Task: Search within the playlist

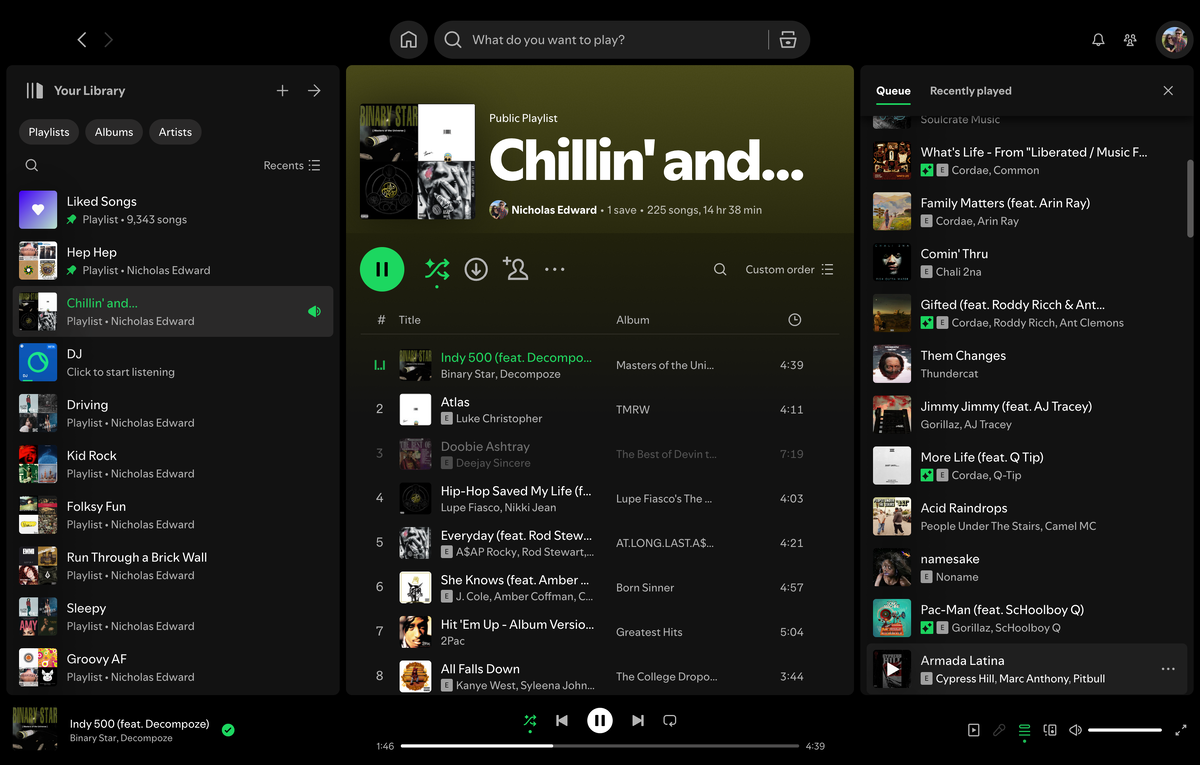Action: pyautogui.click(x=720, y=269)
